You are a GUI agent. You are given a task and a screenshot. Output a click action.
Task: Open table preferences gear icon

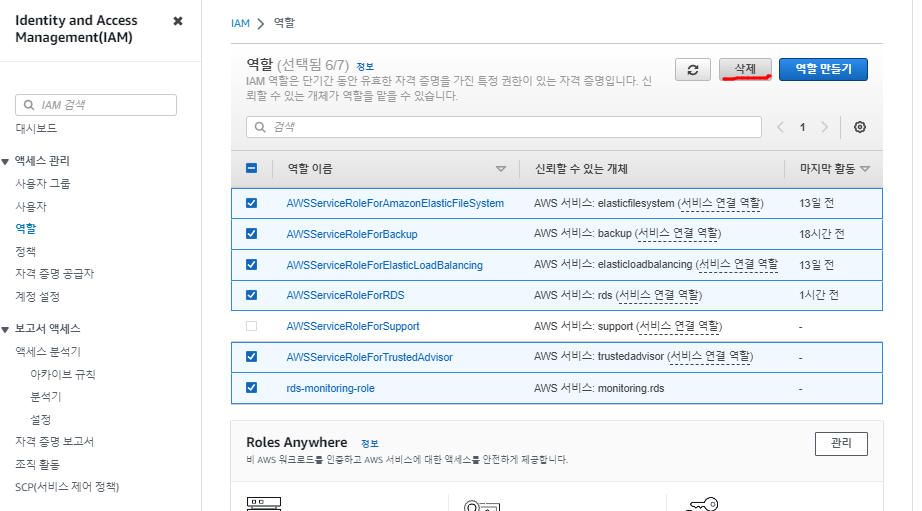860,127
